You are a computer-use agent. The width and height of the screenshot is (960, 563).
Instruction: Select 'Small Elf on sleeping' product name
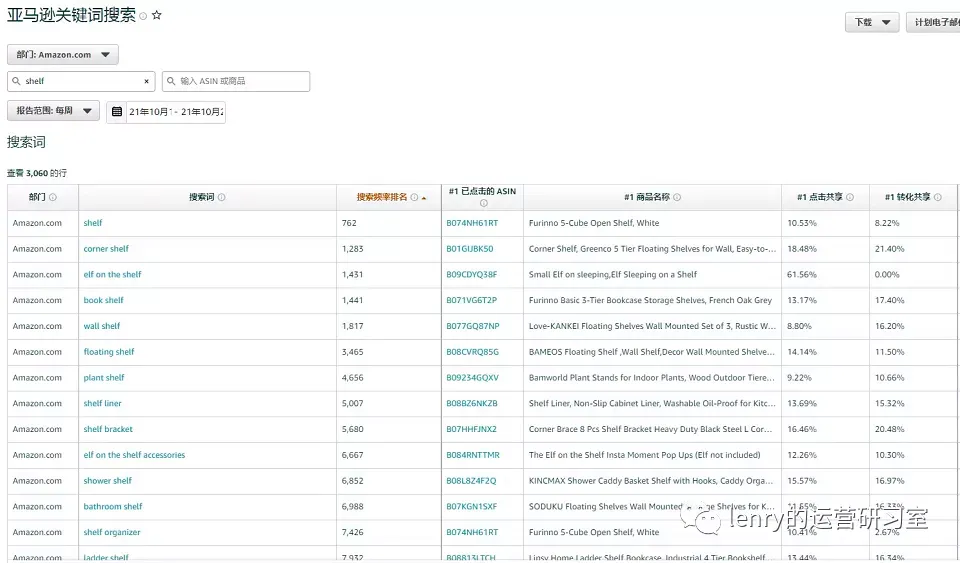[x=613, y=275]
